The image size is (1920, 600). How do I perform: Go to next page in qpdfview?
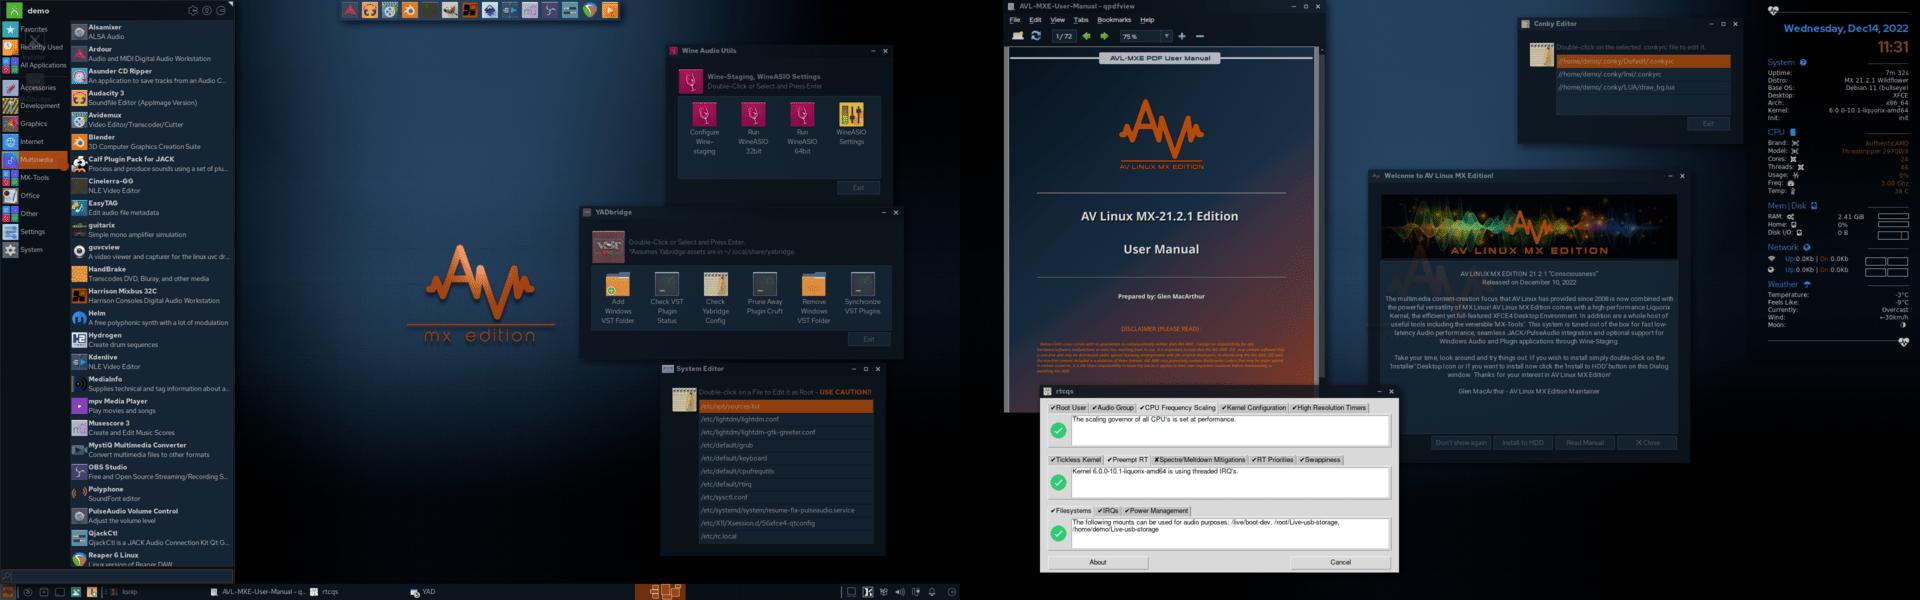[x=1104, y=36]
